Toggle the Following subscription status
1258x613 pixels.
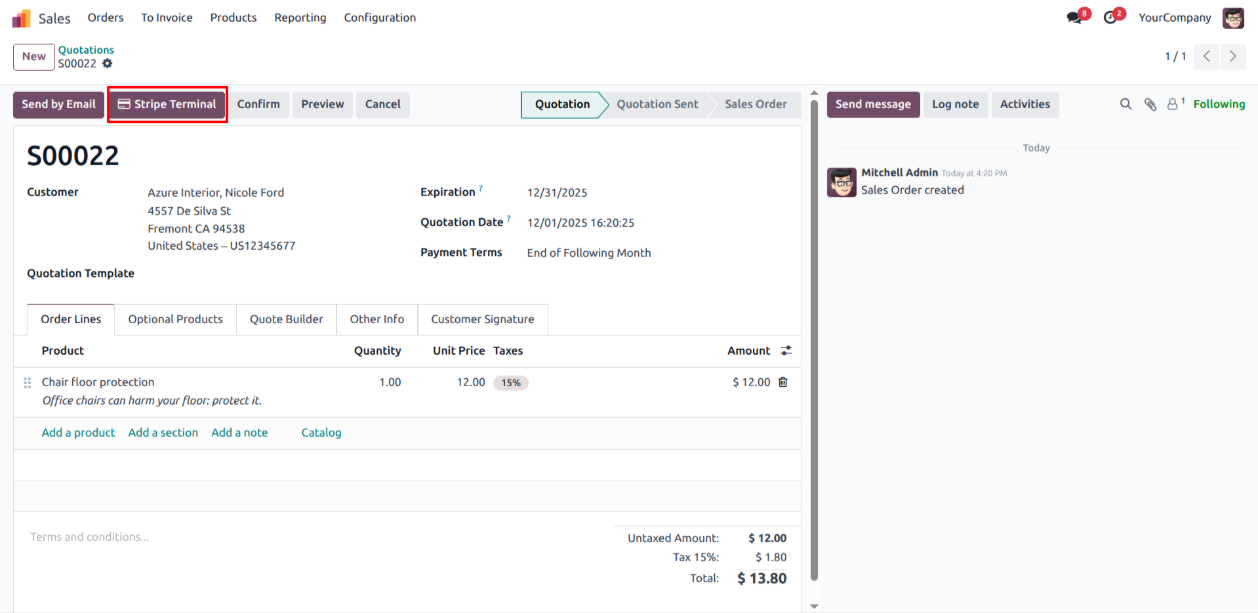(1219, 104)
